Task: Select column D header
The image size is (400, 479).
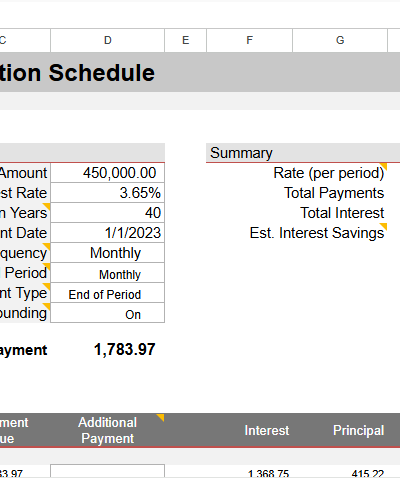Action: click(x=107, y=40)
